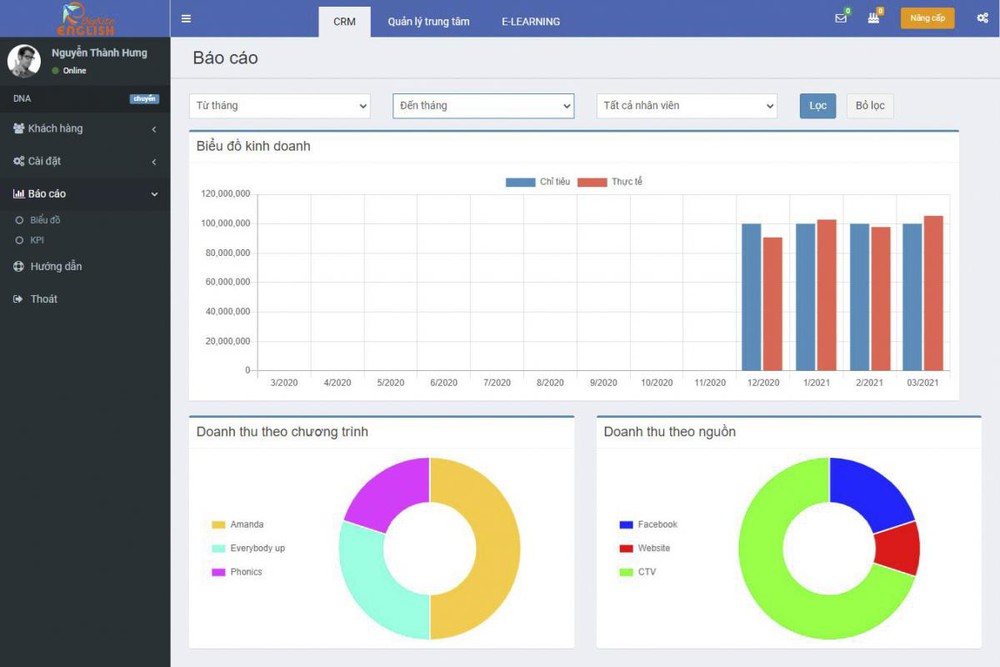Toggle the Facebook legend in revenue source chart

[x=647, y=525]
